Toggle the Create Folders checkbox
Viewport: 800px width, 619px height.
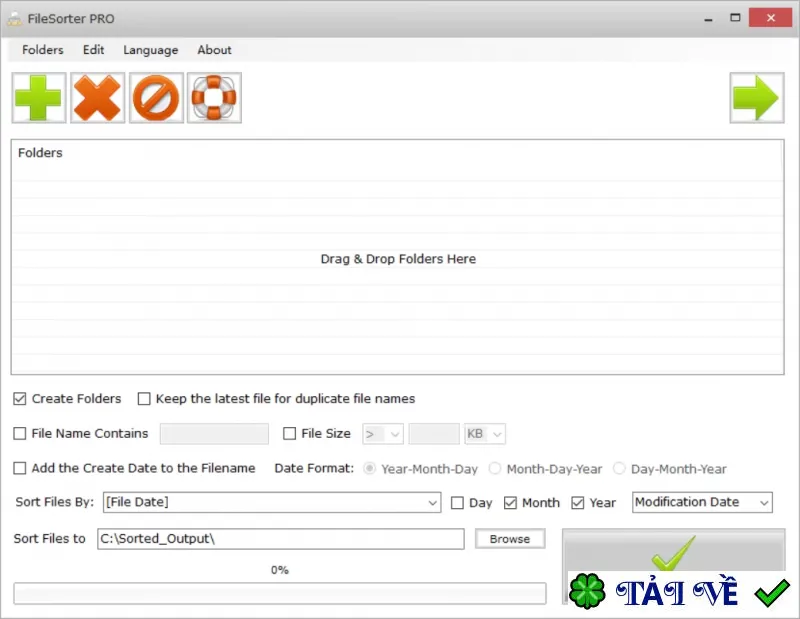[20, 399]
